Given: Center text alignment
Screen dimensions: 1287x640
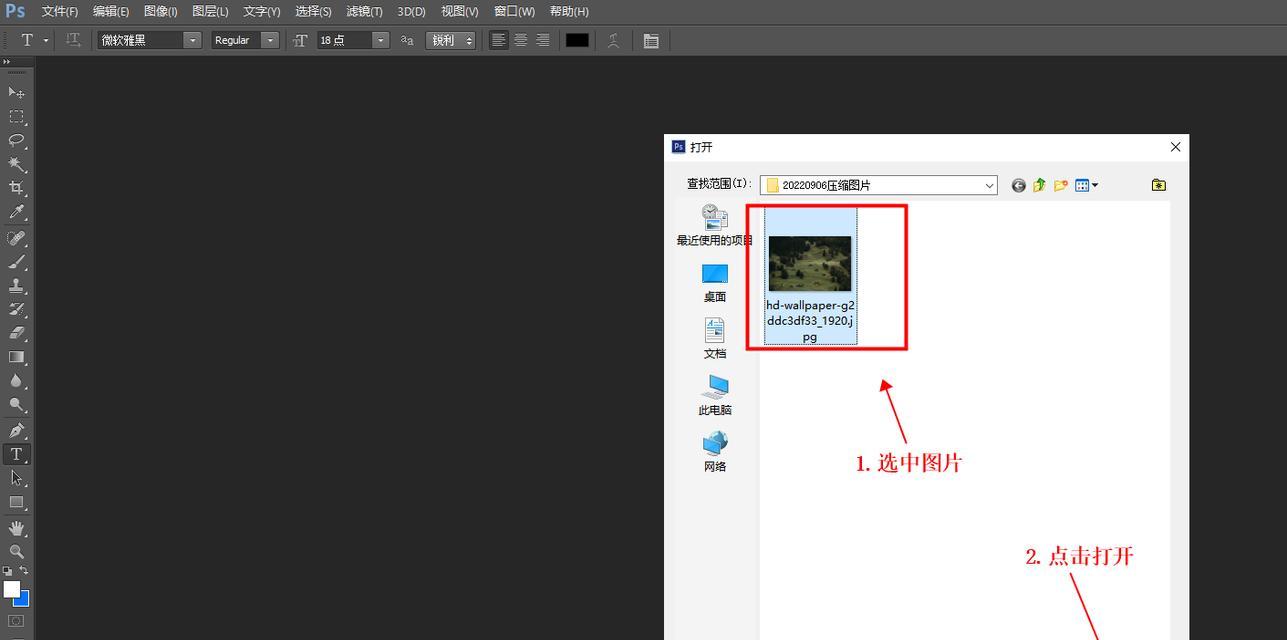Looking at the screenshot, I should [x=521, y=40].
